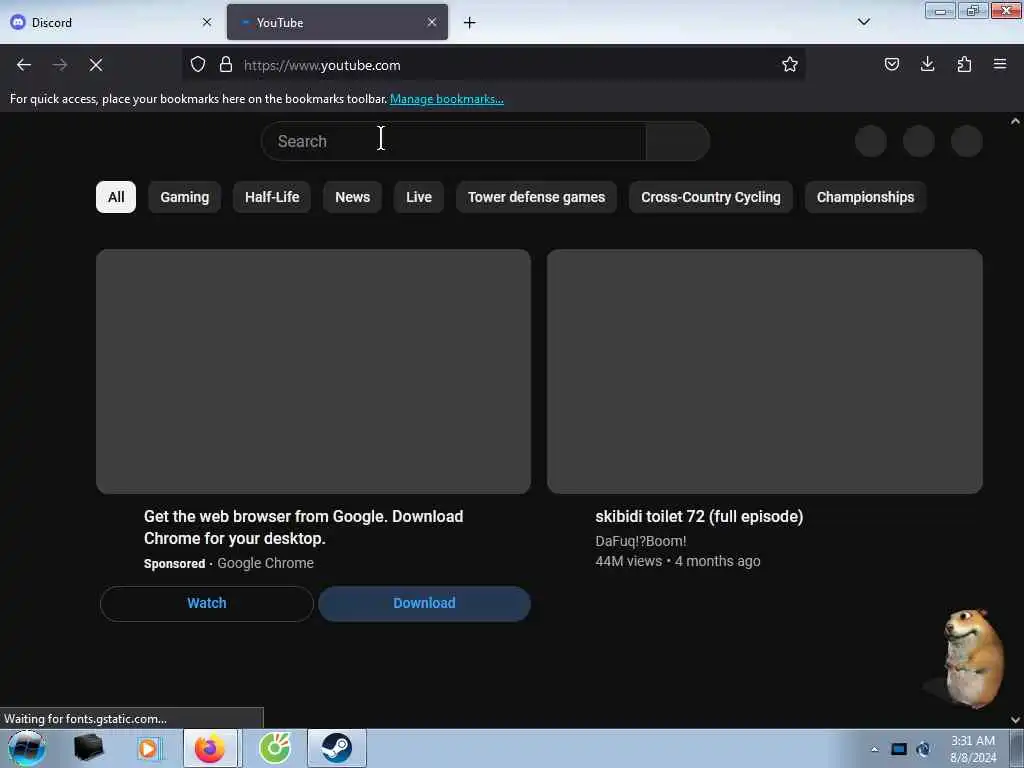The width and height of the screenshot is (1024, 768).
Task: Open the Firefox hamburger menu
Action: (x=1000, y=64)
